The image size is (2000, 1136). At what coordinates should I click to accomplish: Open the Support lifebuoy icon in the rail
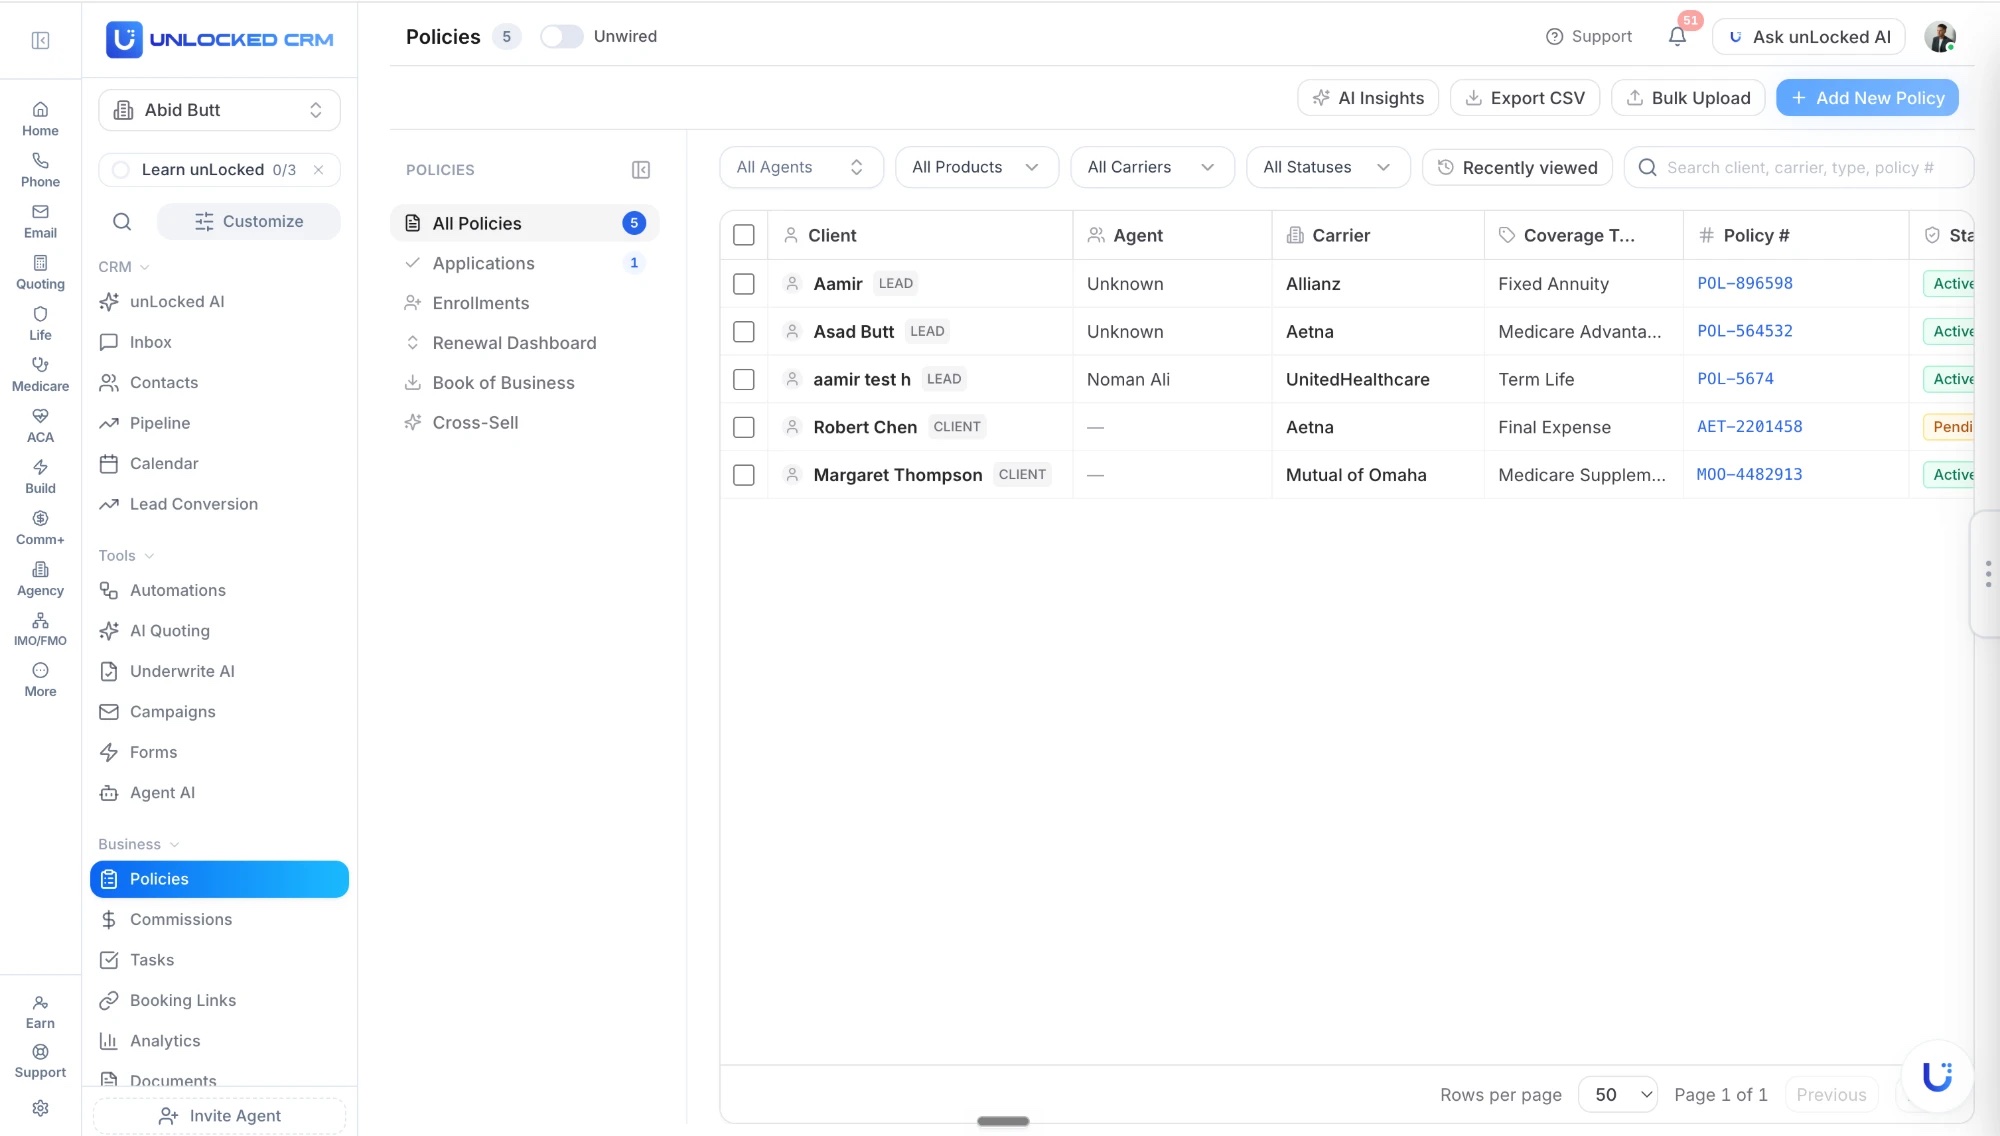(40, 1060)
